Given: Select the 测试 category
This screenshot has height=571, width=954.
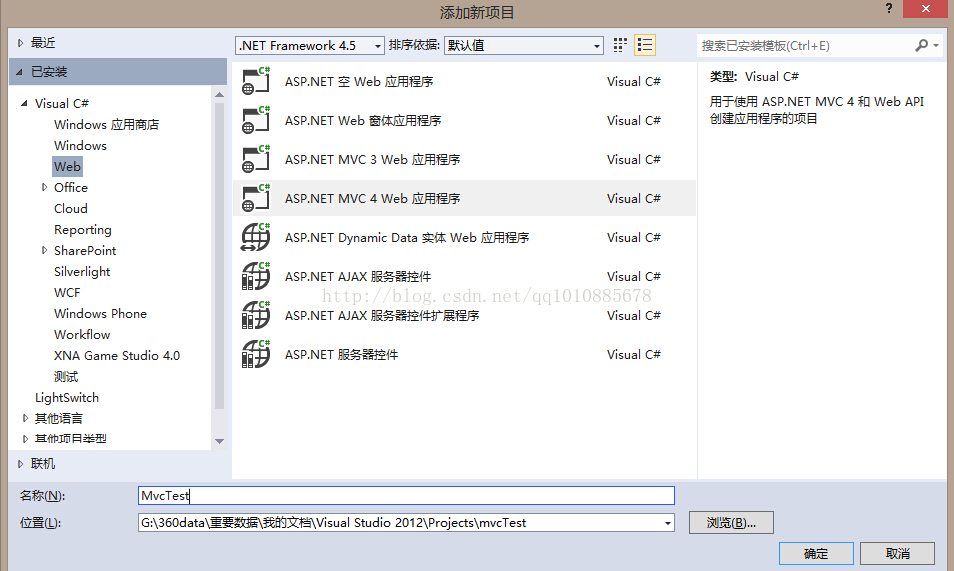Looking at the screenshot, I should (66, 377).
